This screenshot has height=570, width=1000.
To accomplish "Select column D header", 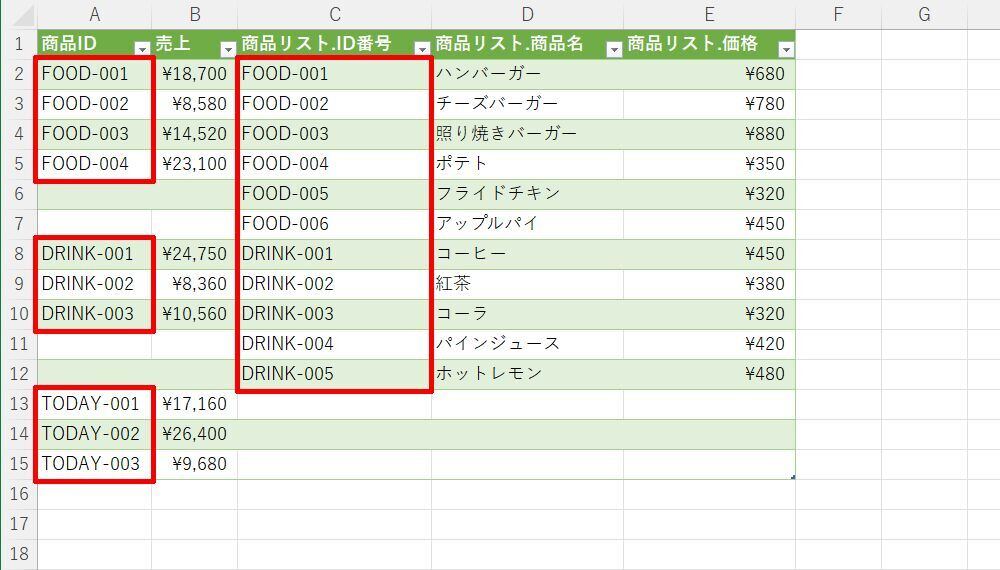I will [x=527, y=14].
